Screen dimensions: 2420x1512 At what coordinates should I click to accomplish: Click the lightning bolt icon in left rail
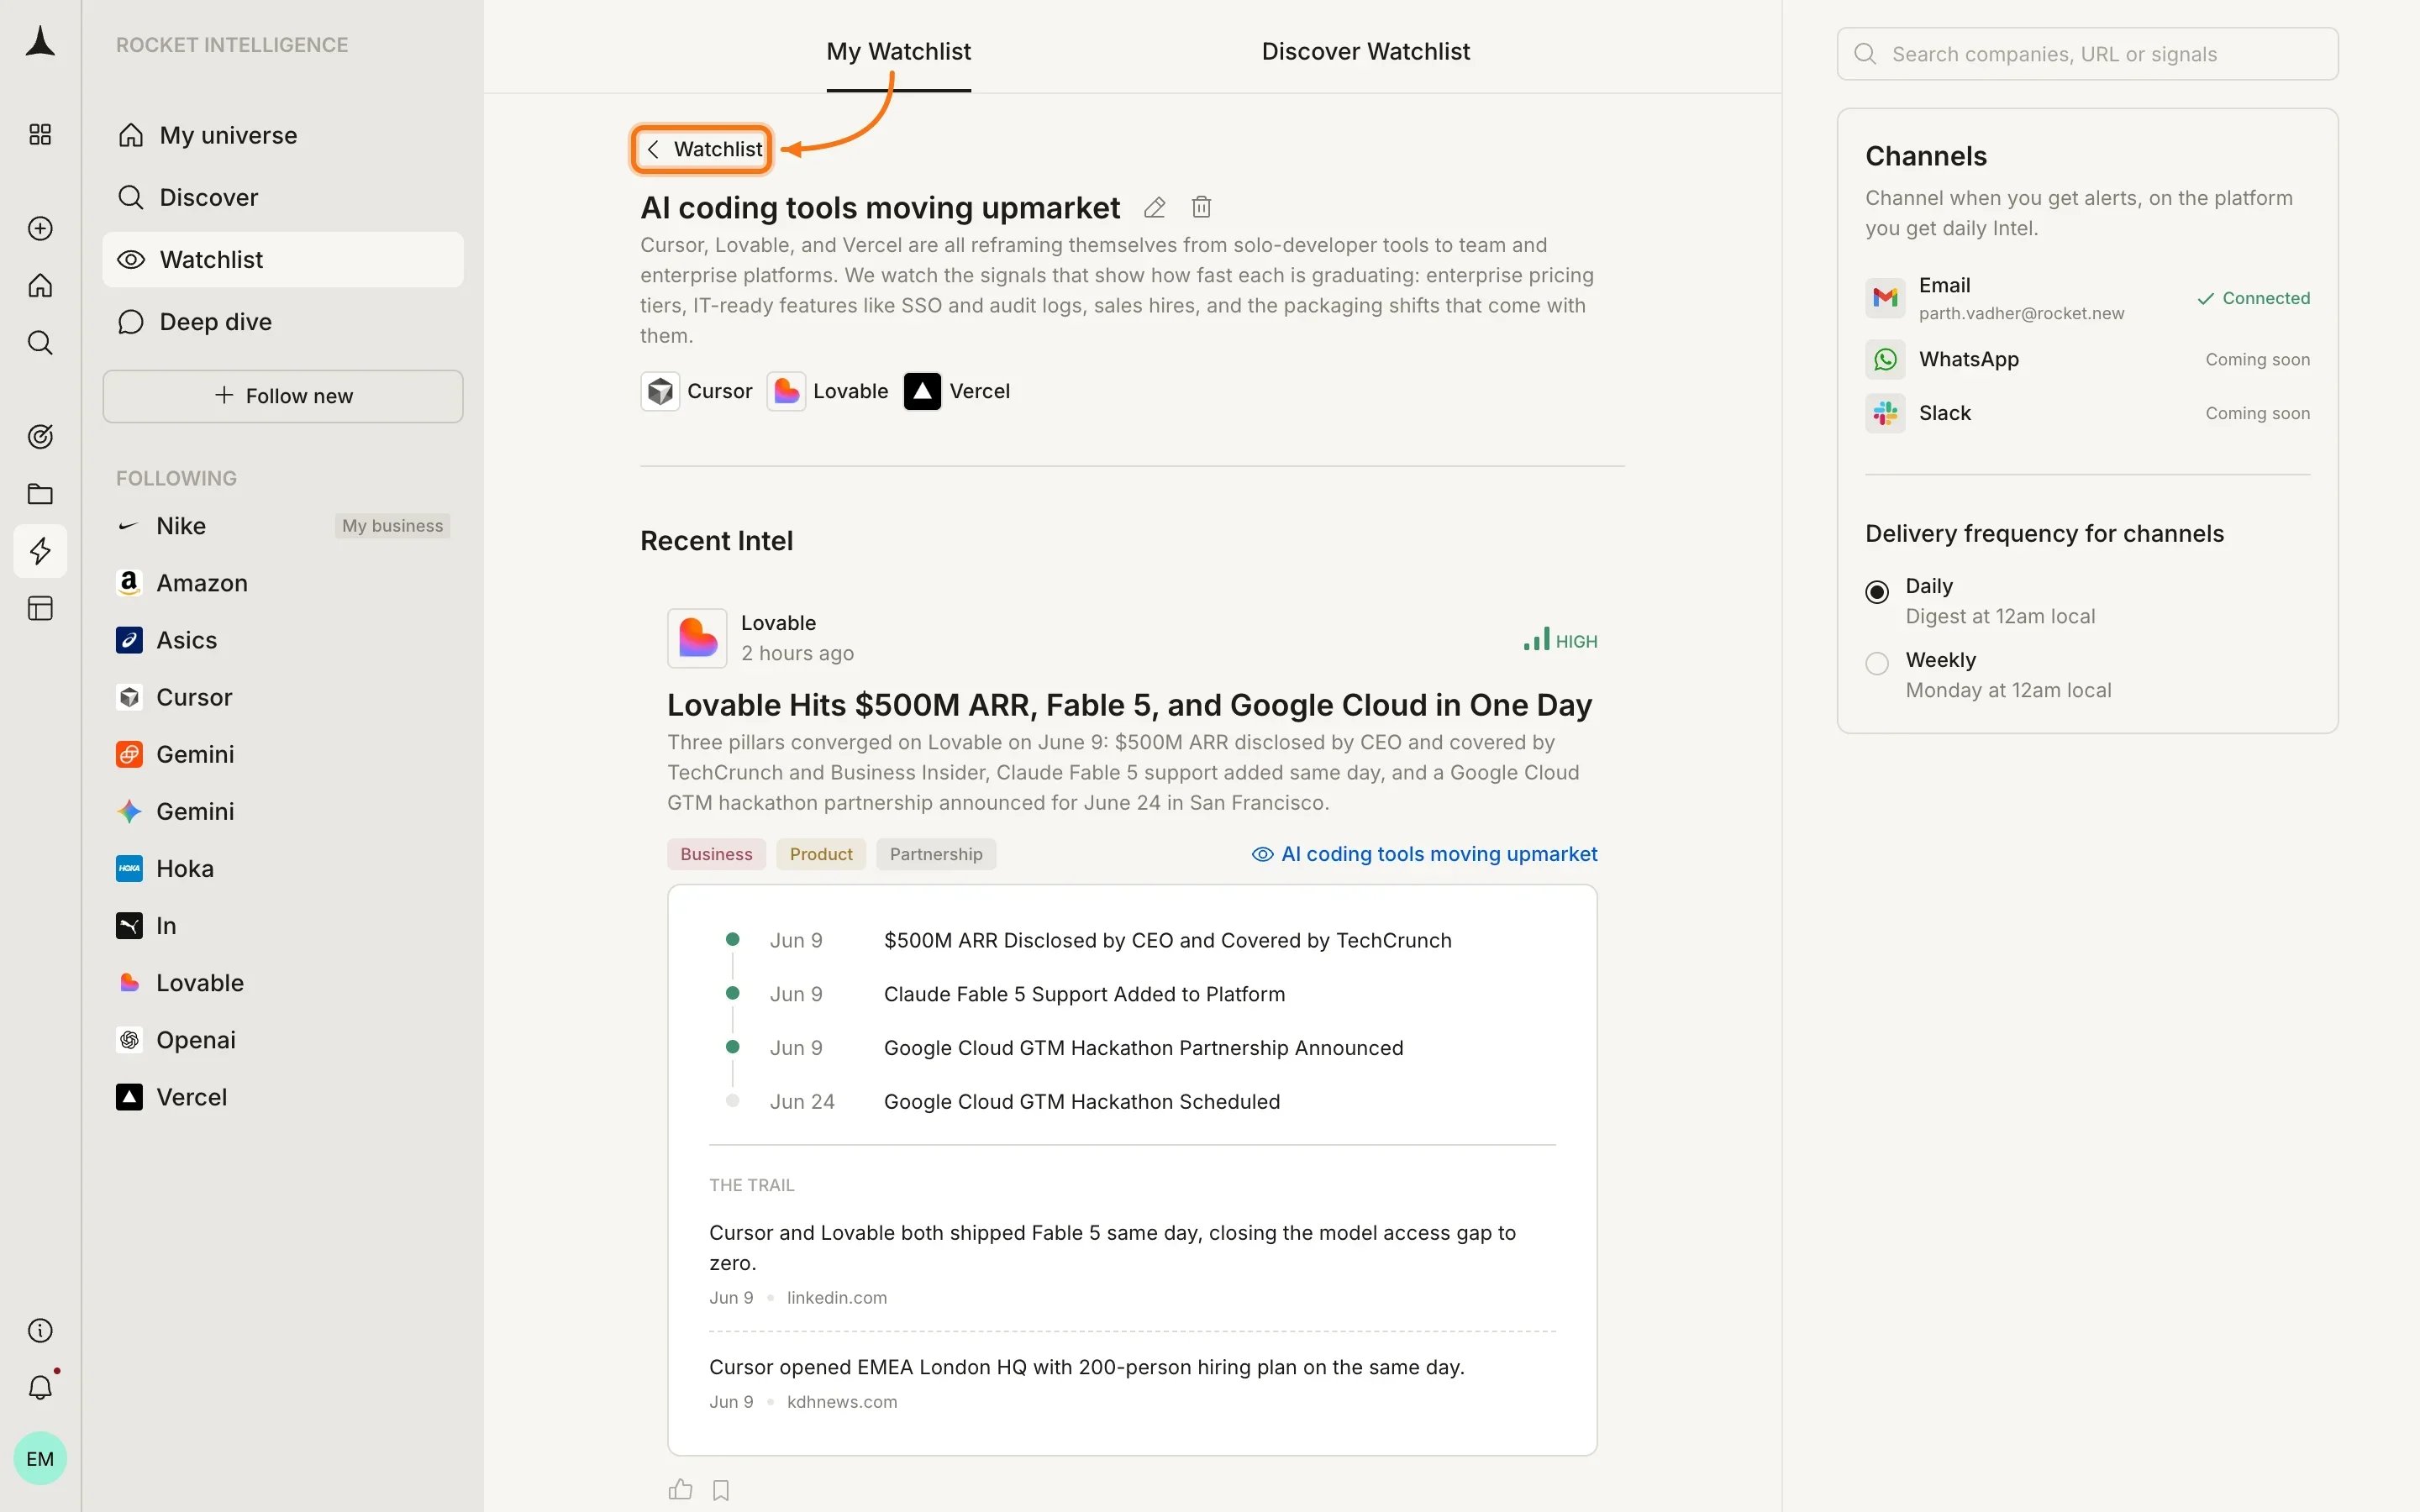(x=40, y=551)
